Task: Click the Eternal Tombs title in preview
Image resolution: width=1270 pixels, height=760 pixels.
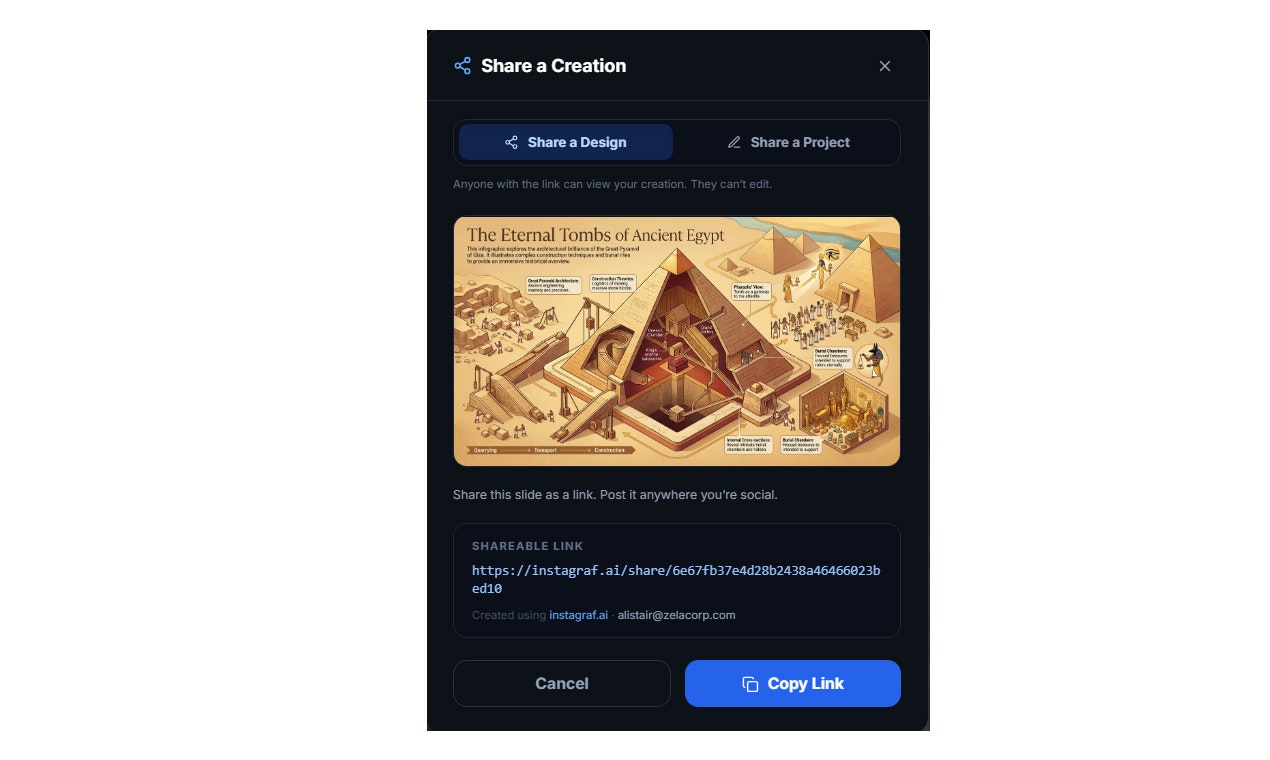Action: pyautogui.click(x=596, y=236)
